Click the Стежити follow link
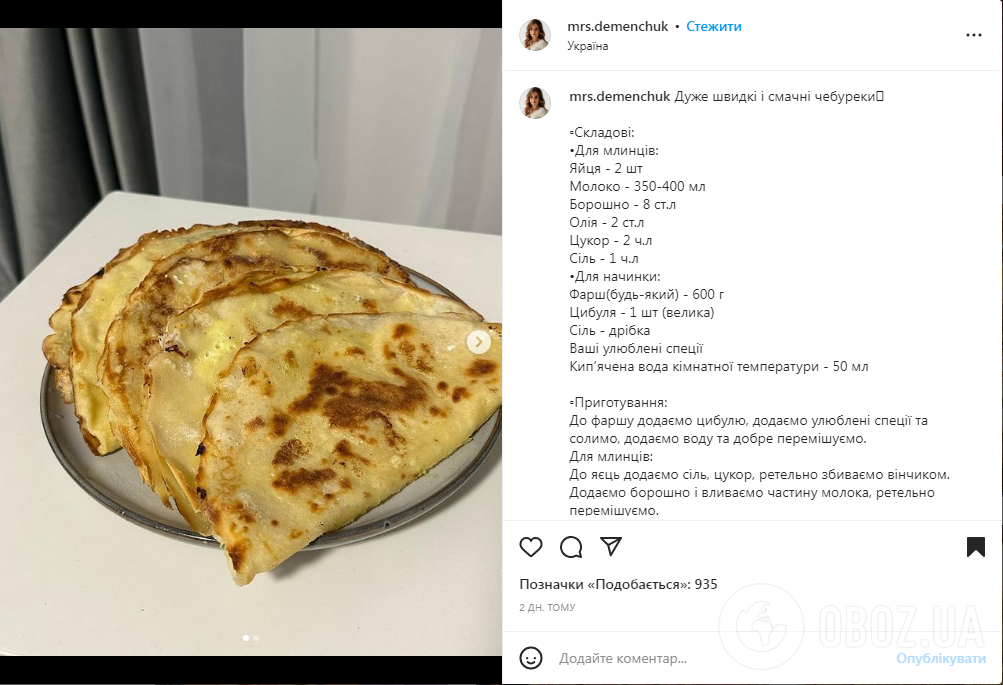The image size is (1003, 685). (714, 26)
